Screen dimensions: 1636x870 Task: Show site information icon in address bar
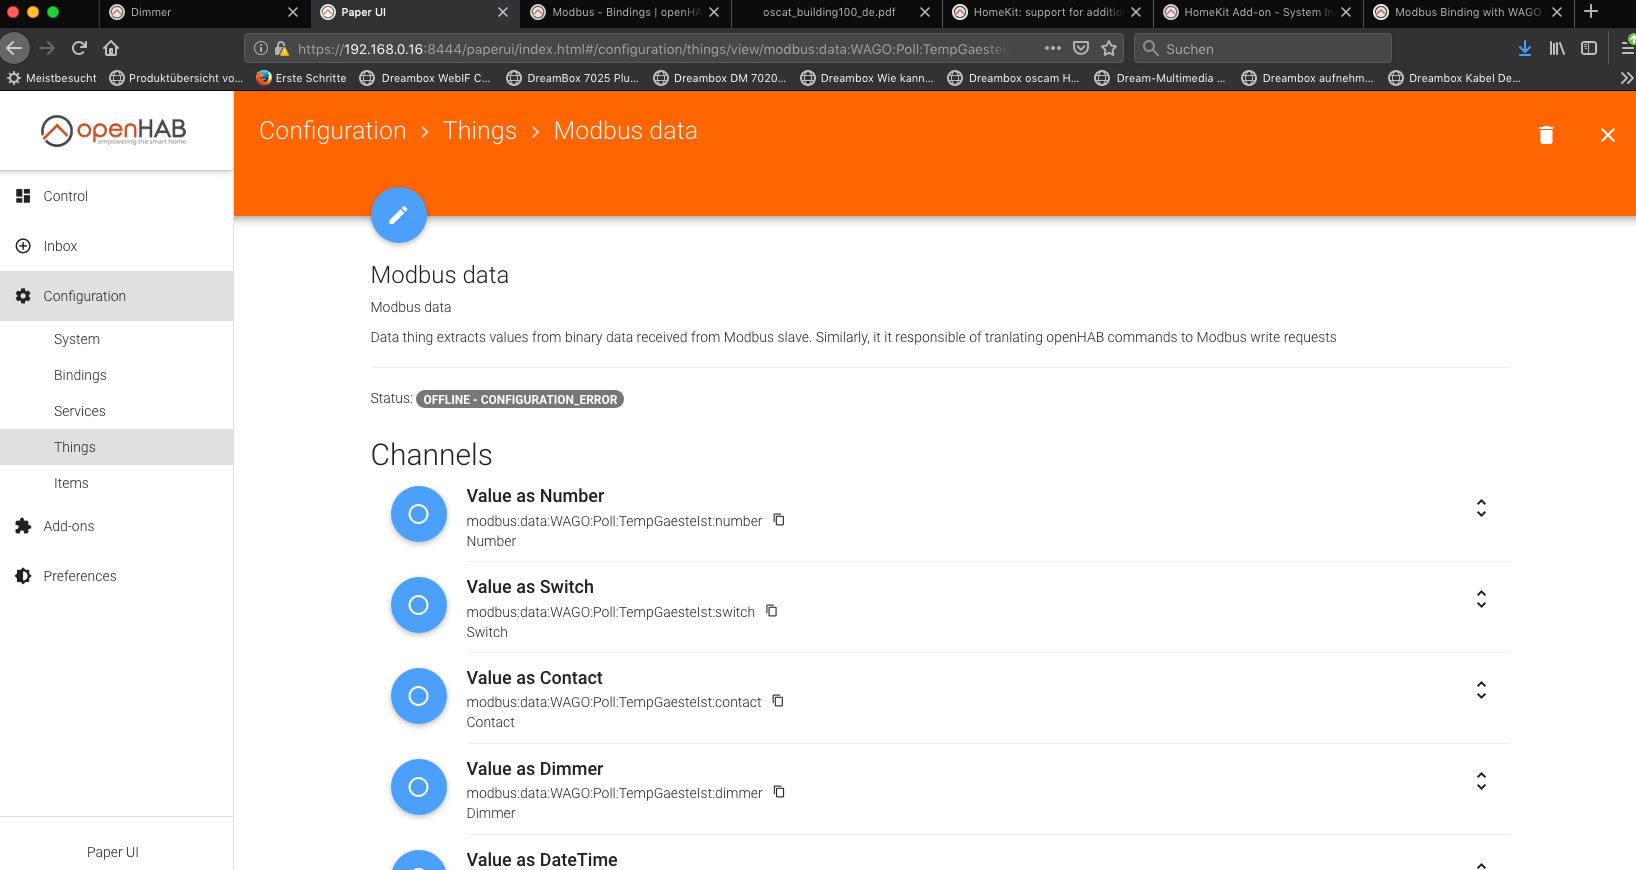(261, 48)
